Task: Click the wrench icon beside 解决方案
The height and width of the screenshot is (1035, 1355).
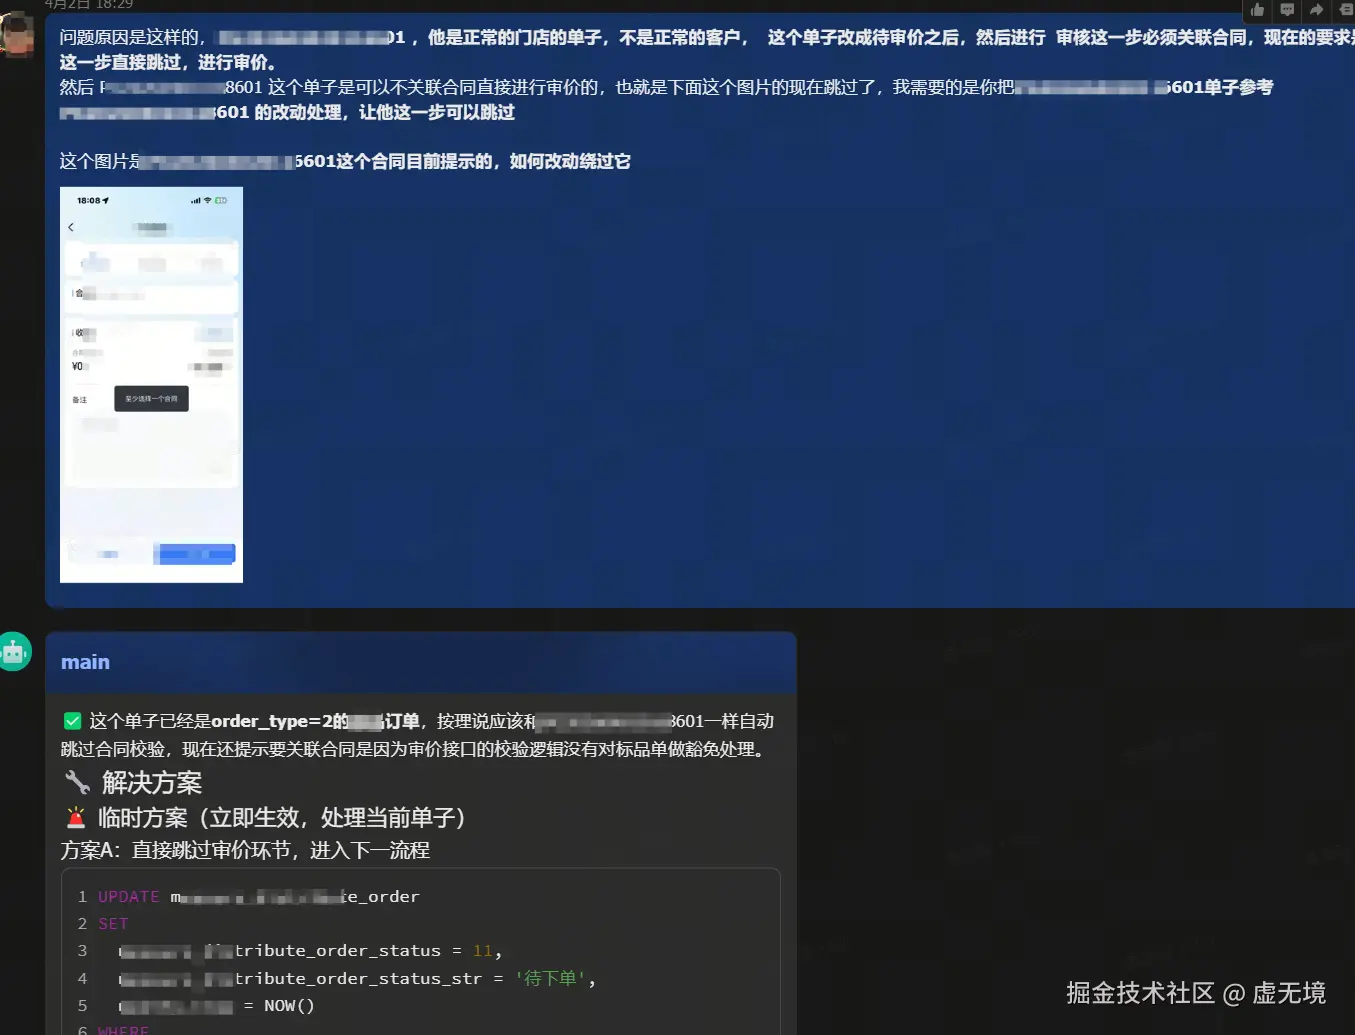Action: point(77,782)
